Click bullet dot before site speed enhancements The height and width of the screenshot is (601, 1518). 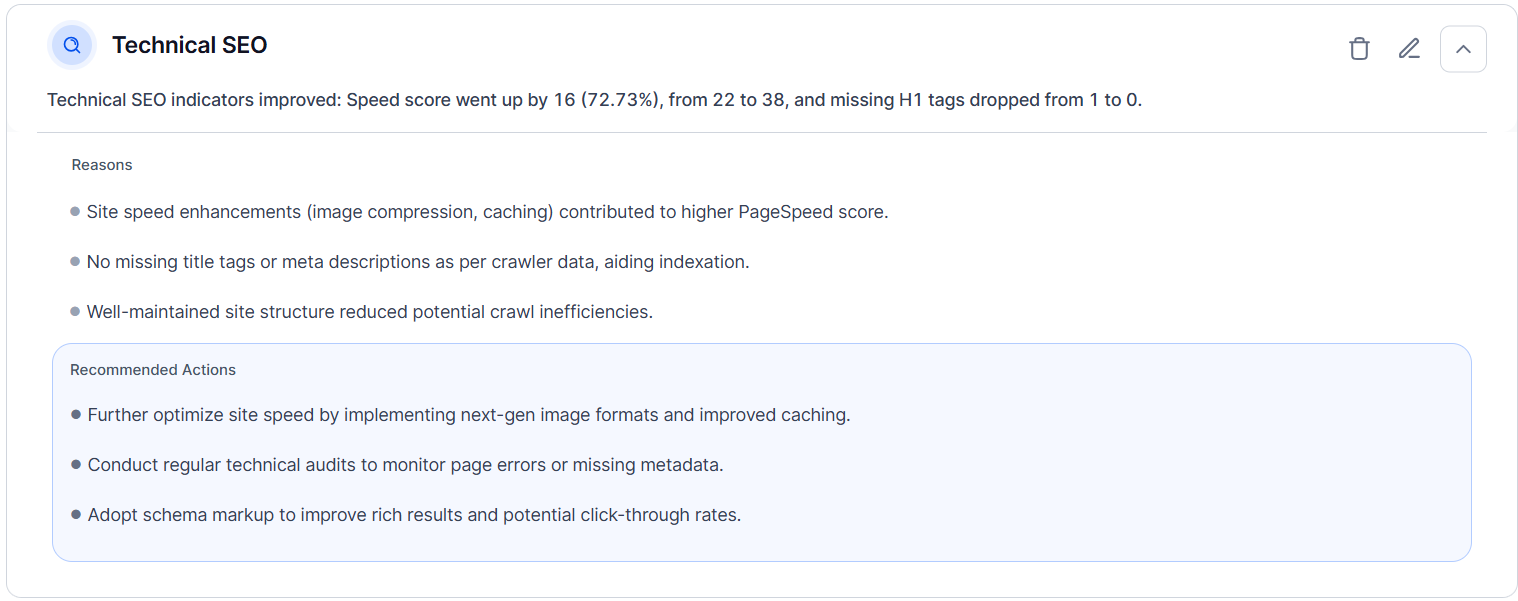click(x=75, y=212)
